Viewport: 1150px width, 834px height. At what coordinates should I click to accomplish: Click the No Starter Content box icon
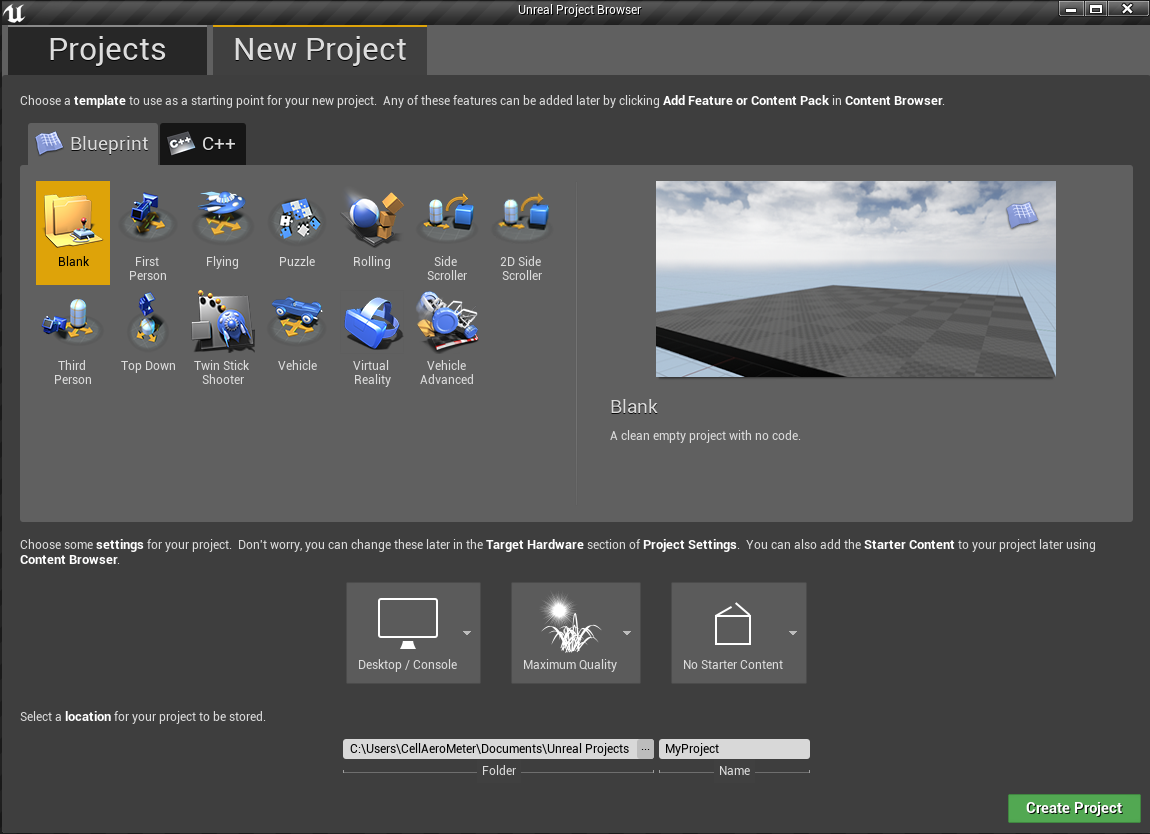pos(733,624)
